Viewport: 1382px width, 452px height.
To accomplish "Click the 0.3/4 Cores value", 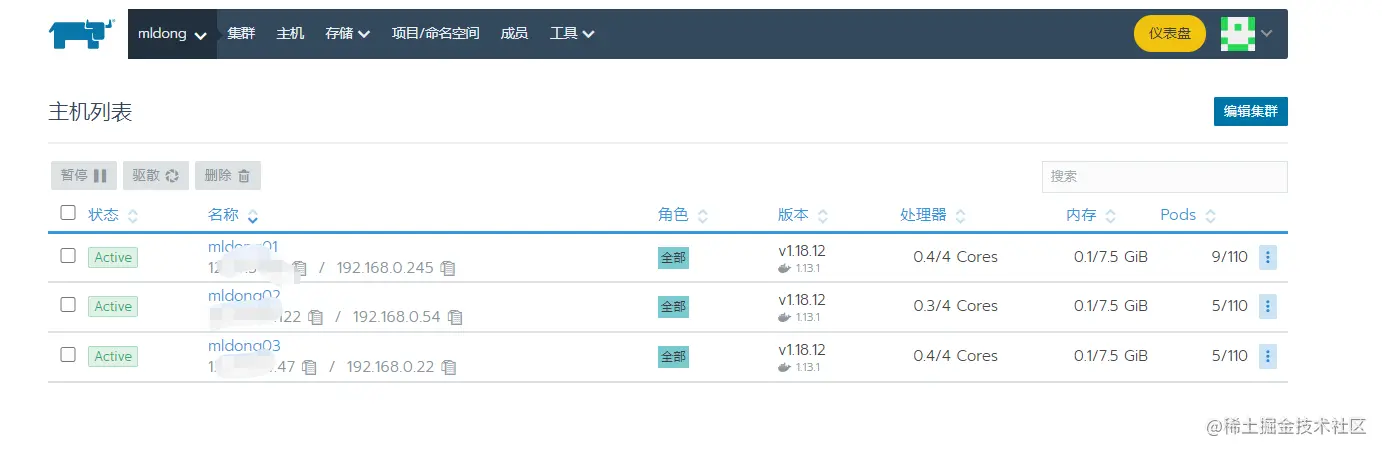I will click(955, 306).
